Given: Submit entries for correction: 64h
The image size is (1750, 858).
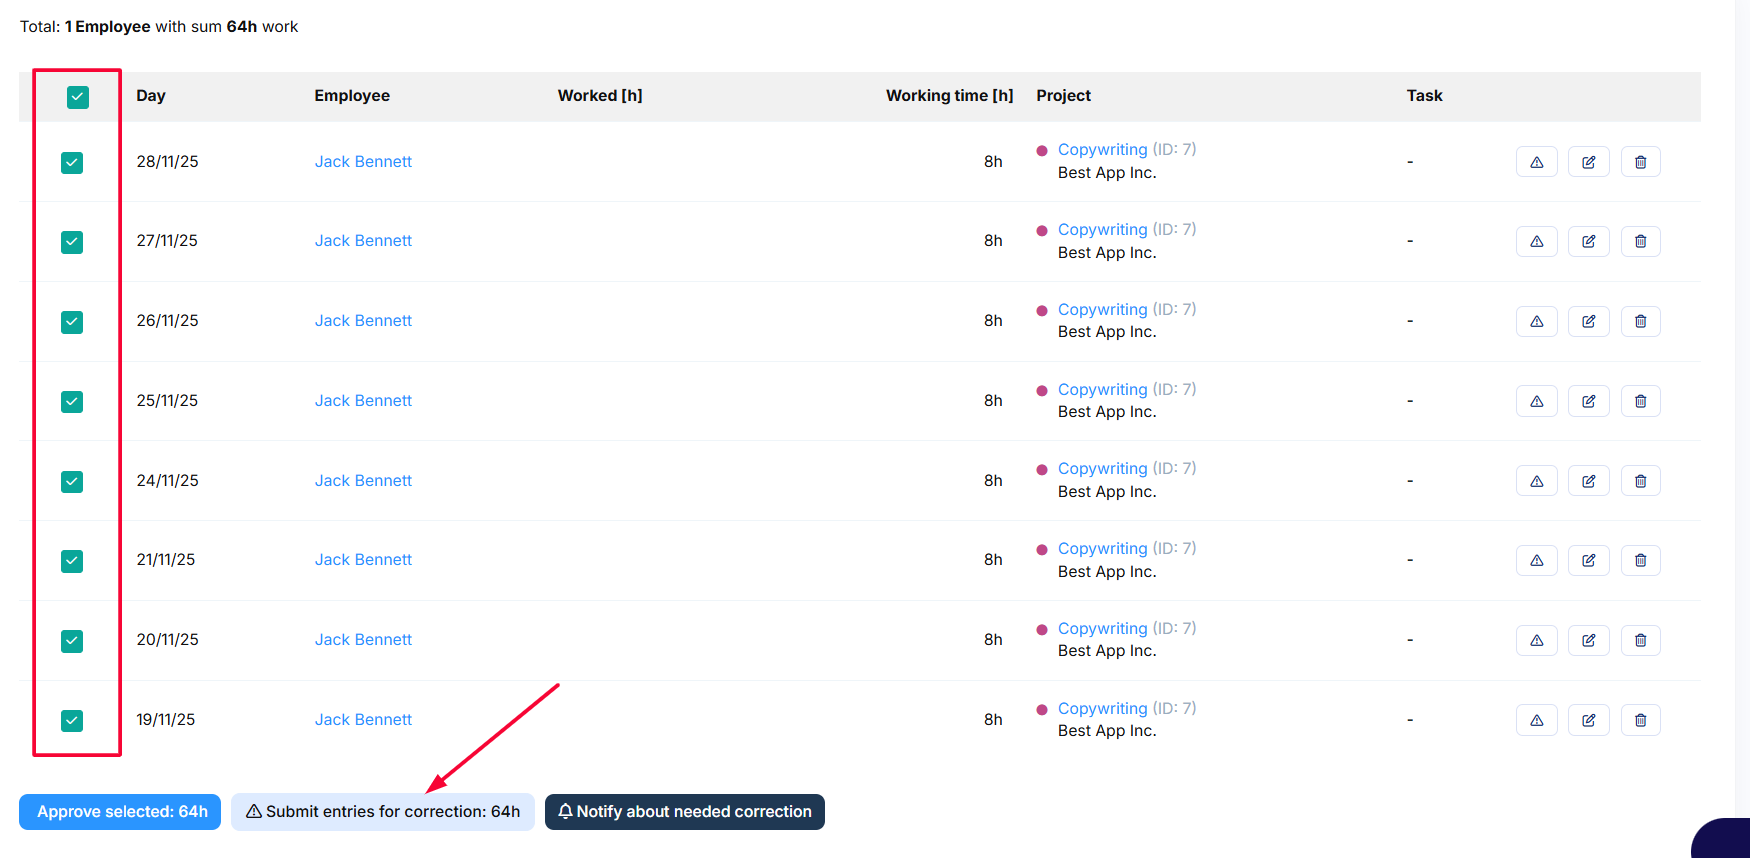Looking at the screenshot, I should click(x=383, y=812).
